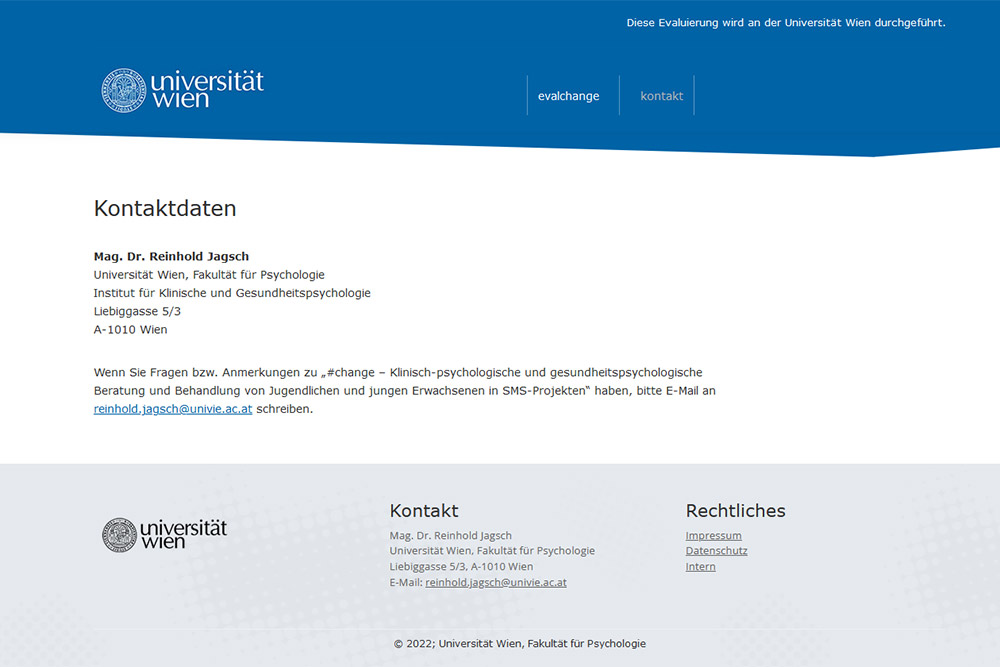The height and width of the screenshot is (667, 1000).
Task: Open the Impressum link
Action: 714,536
